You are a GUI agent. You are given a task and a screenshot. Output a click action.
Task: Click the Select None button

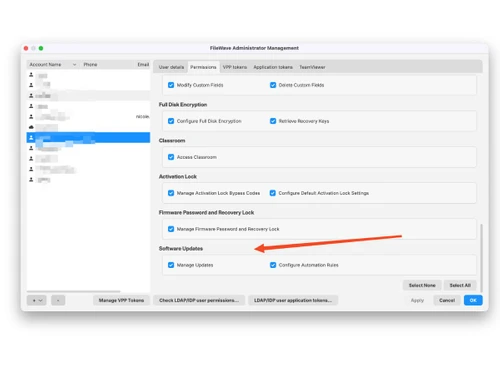click(422, 285)
